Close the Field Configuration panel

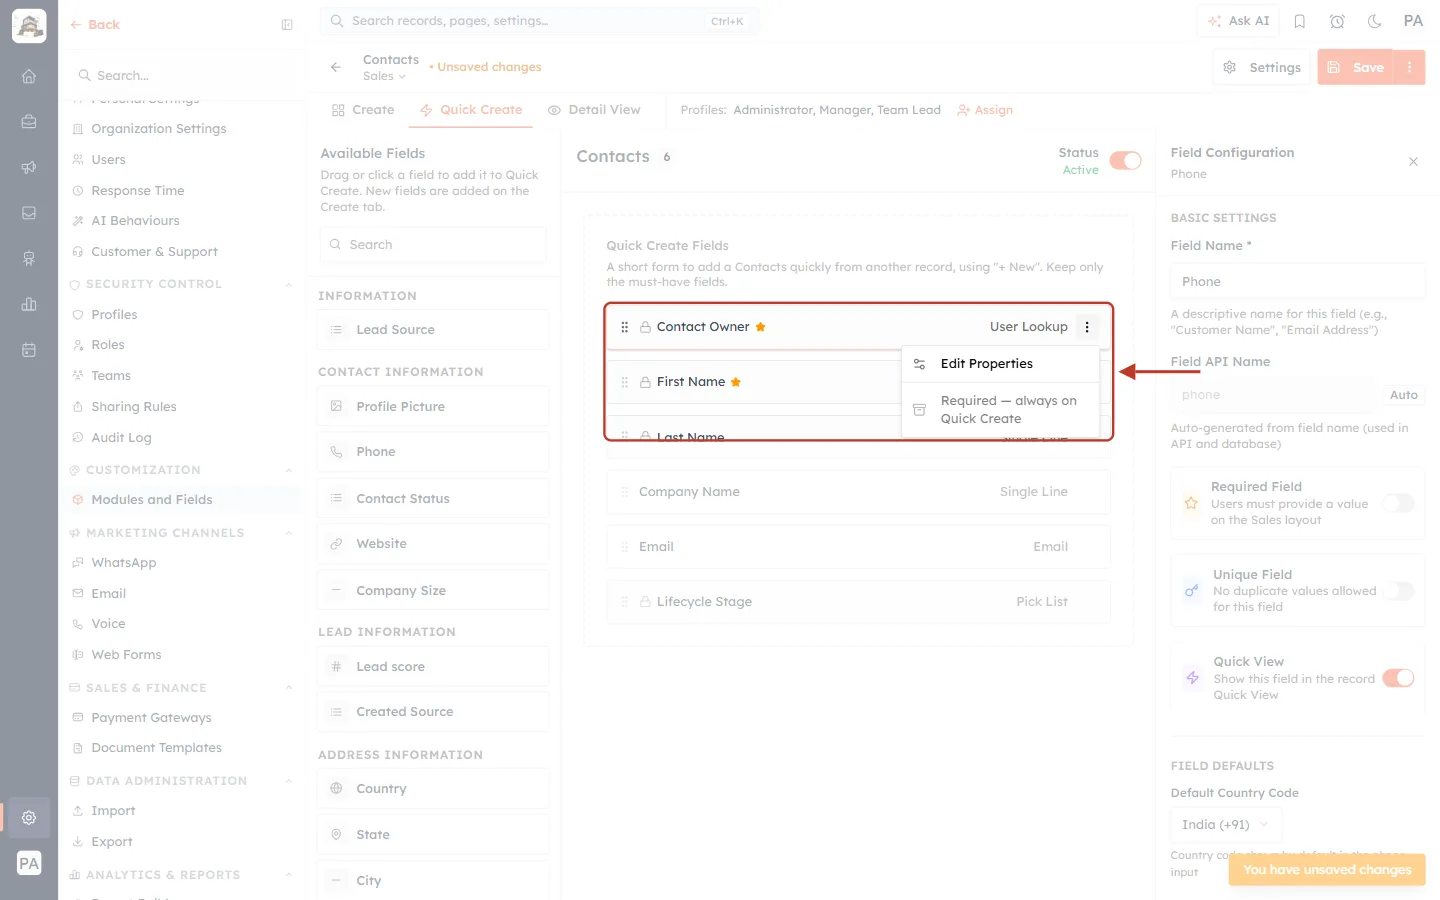[1413, 162]
